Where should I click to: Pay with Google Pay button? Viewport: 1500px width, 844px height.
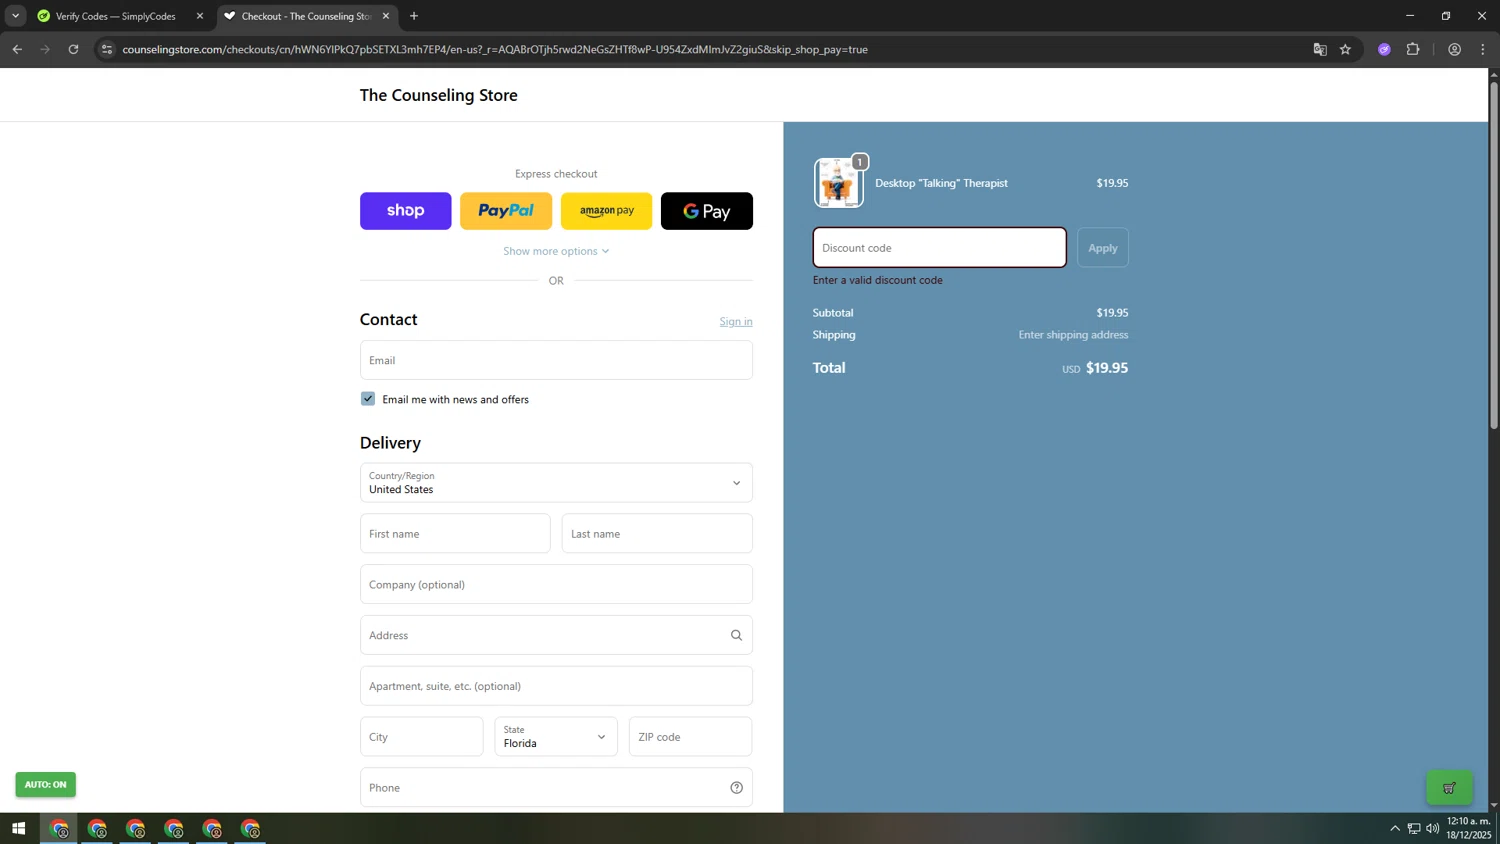point(707,211)
